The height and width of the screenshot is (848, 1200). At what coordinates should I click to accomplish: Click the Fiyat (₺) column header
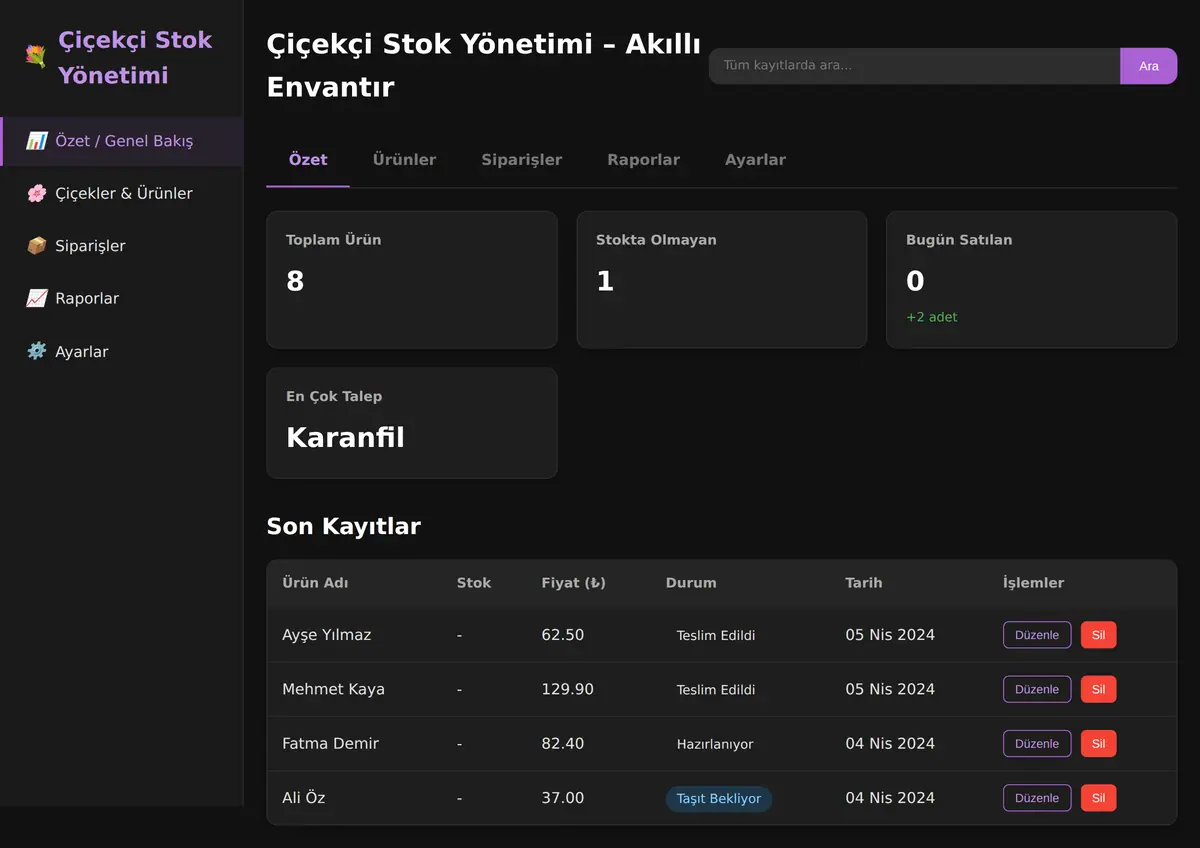[574, 583]
